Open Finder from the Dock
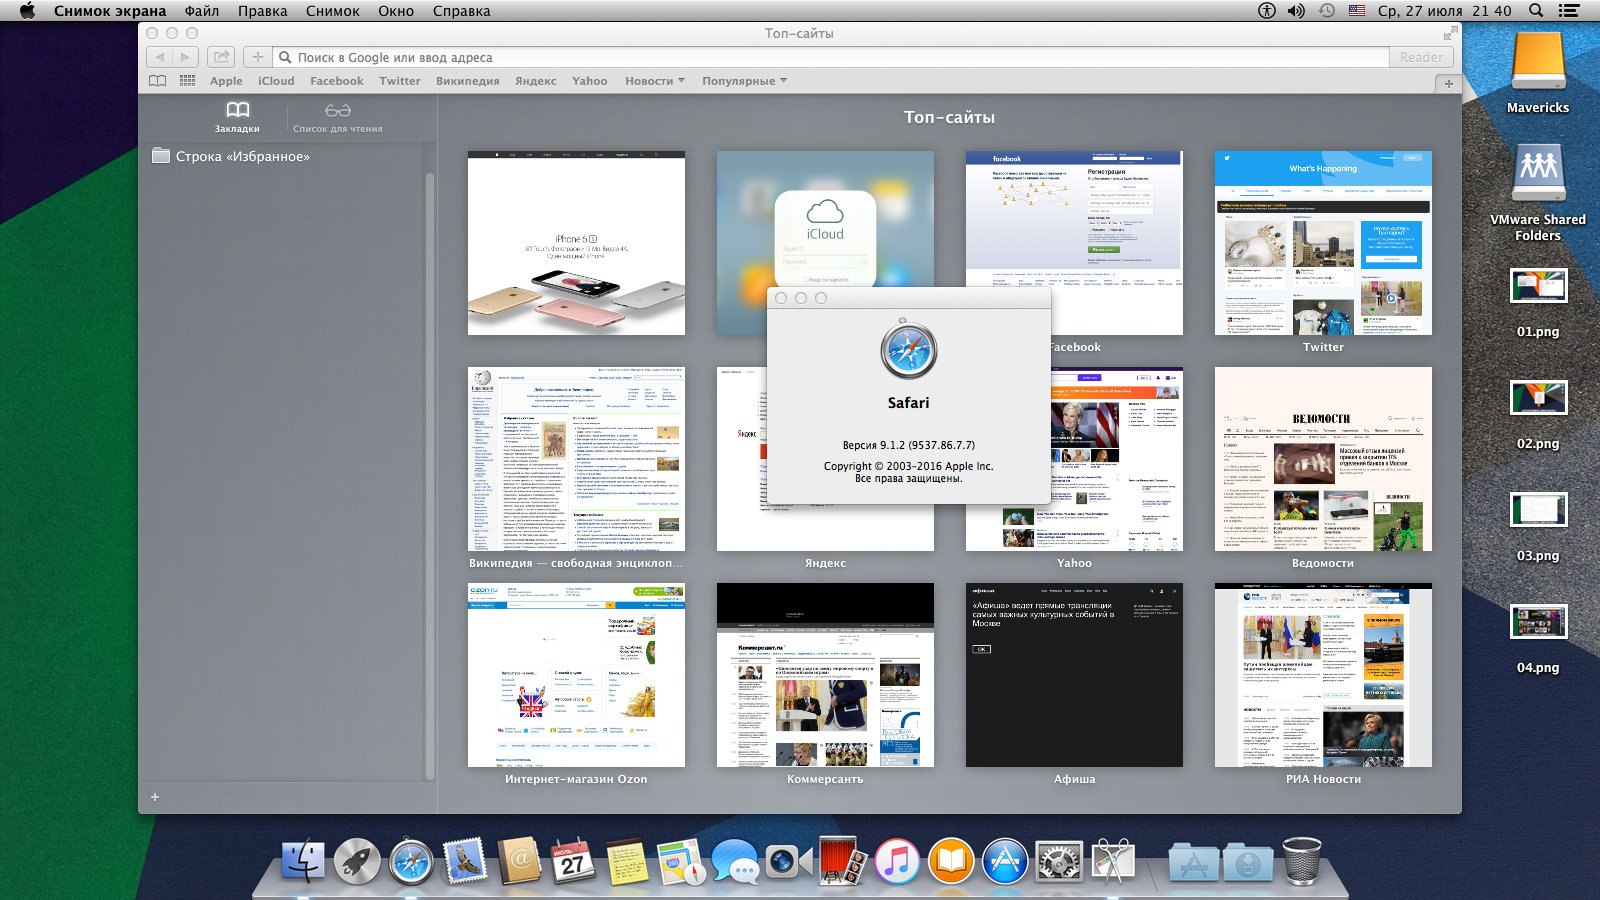 tap(303, 860)
